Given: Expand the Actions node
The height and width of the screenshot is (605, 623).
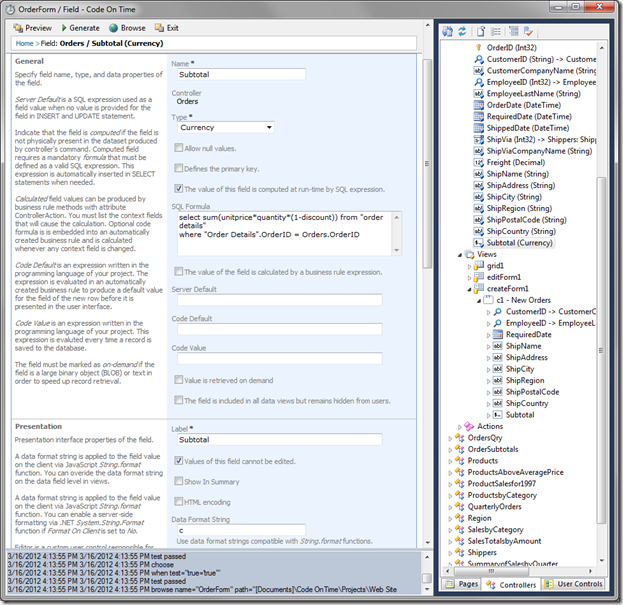Looking at the screenshot, I should point(460,427).
